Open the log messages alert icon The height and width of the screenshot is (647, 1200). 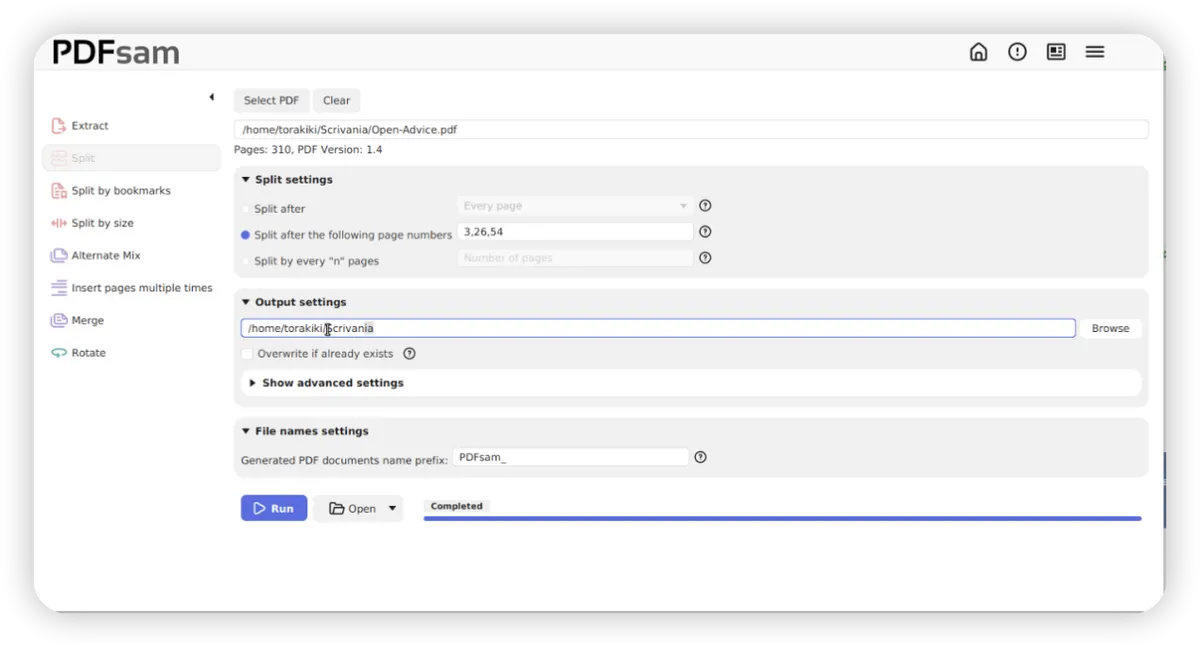click(x=1017, y=52)
